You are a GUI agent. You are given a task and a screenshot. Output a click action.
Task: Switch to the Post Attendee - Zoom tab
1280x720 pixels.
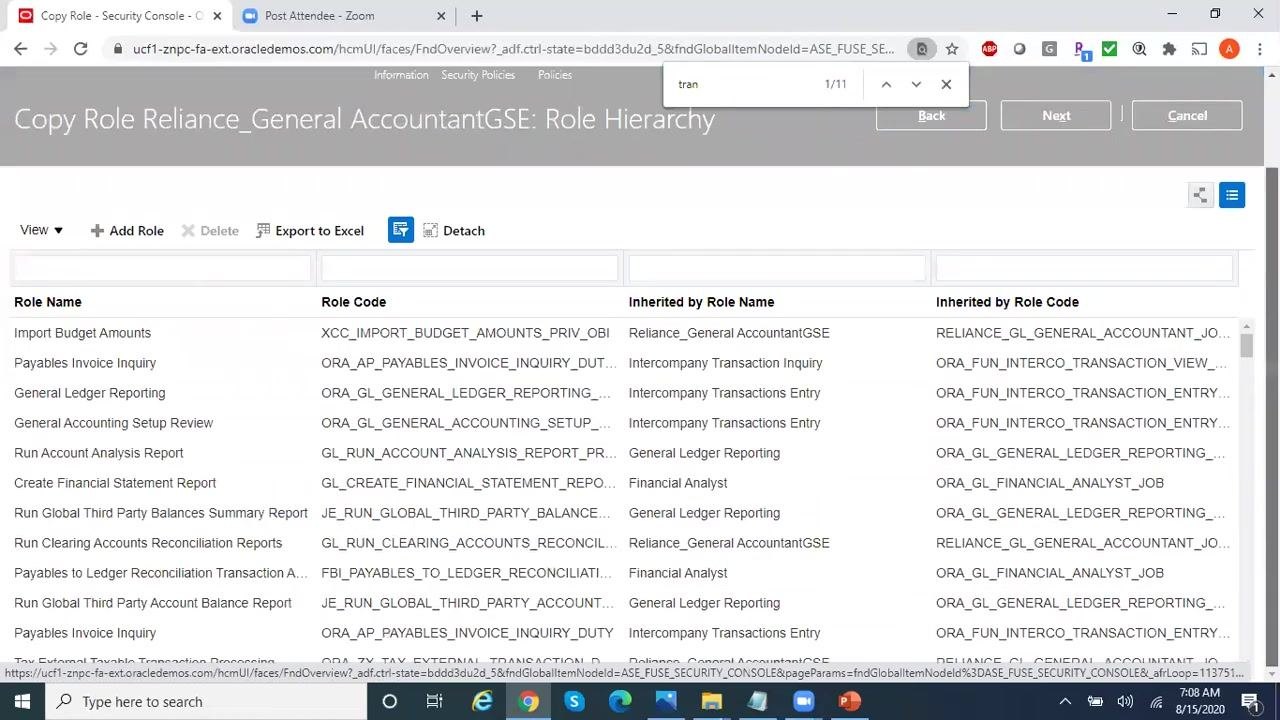point(343,16)
